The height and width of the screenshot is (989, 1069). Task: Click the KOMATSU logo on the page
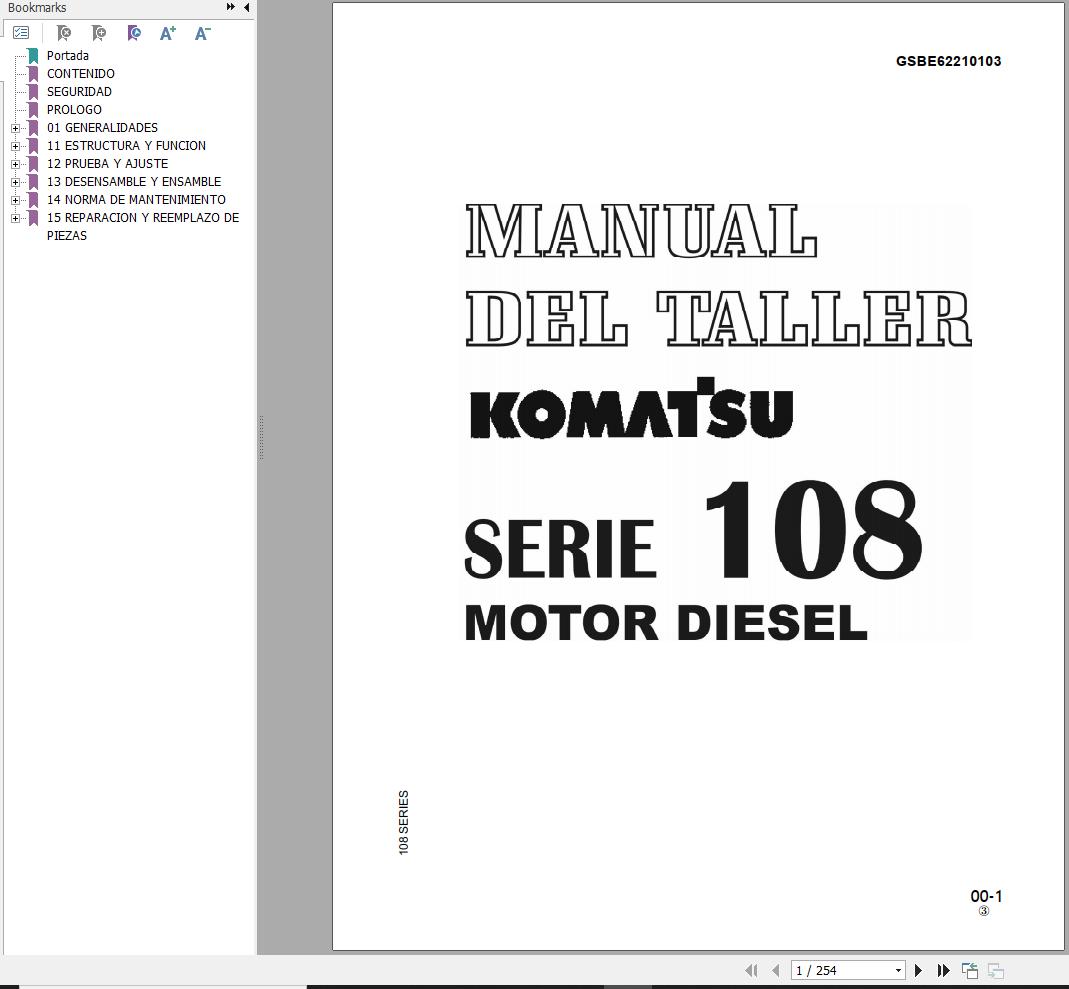(631, 409)
